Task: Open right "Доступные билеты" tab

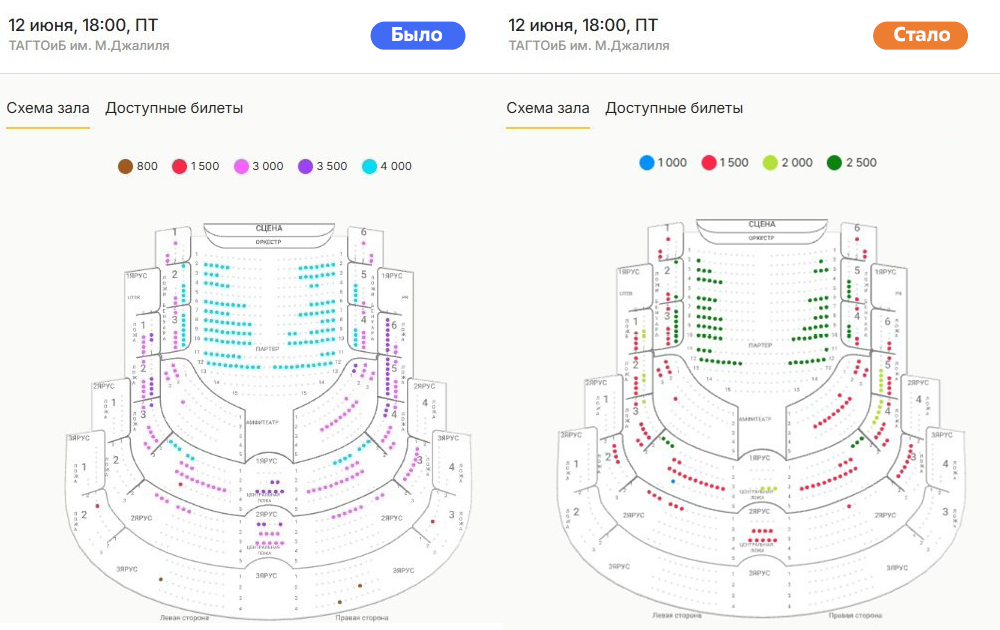Action: [674, 108]
